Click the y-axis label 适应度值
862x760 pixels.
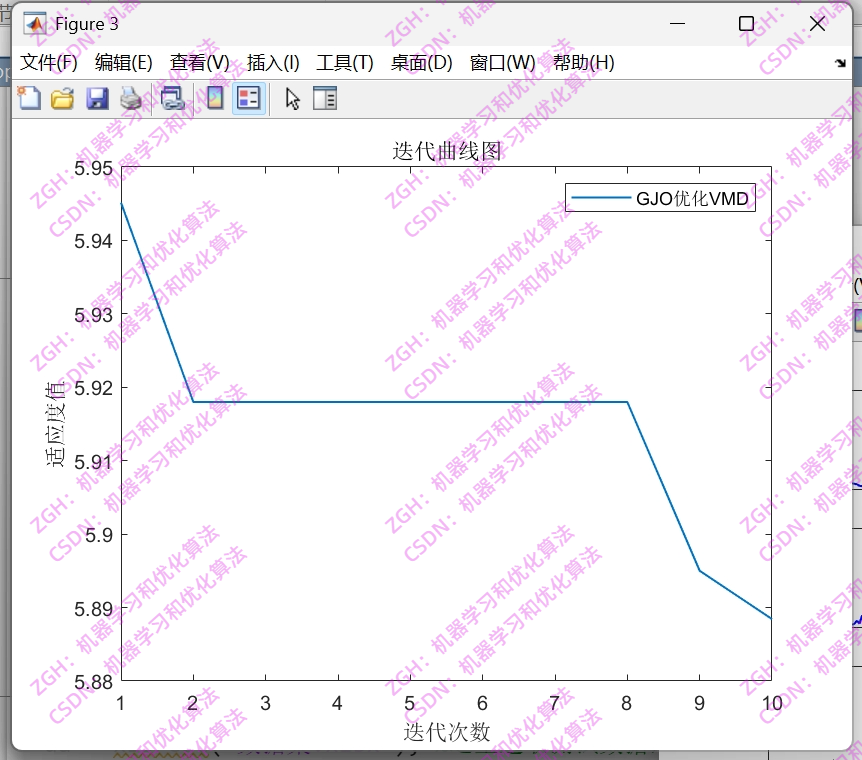(x=55, y=424)
